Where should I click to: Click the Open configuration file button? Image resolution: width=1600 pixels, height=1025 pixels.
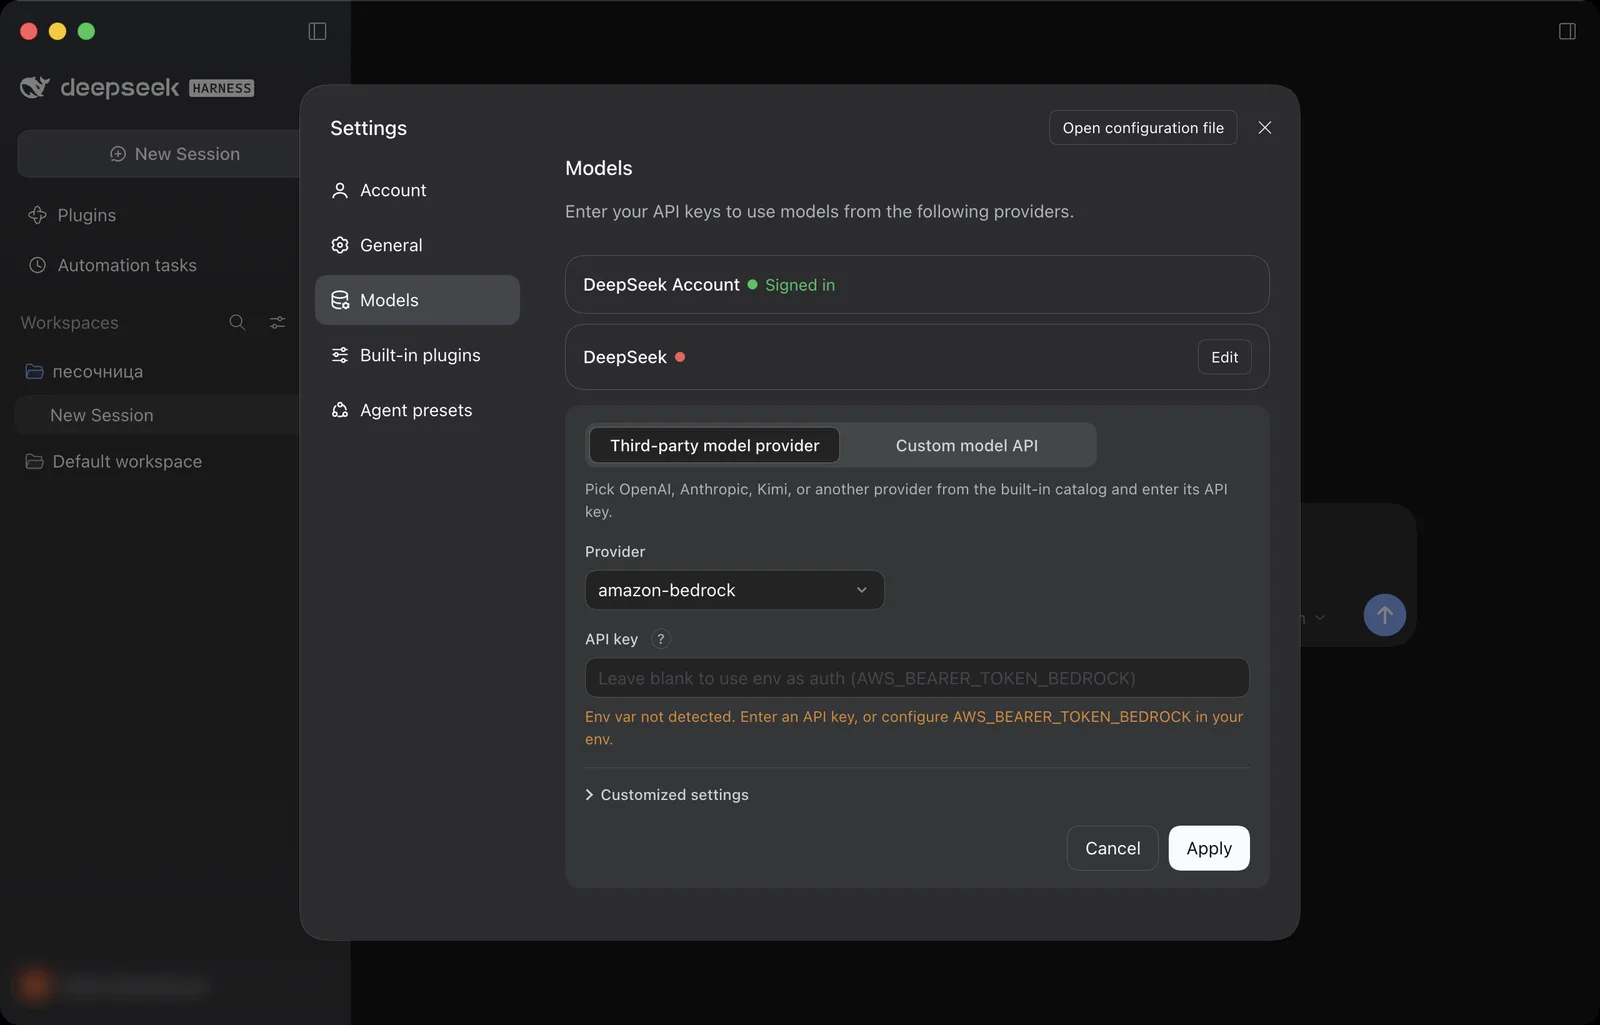[1143, 128]
